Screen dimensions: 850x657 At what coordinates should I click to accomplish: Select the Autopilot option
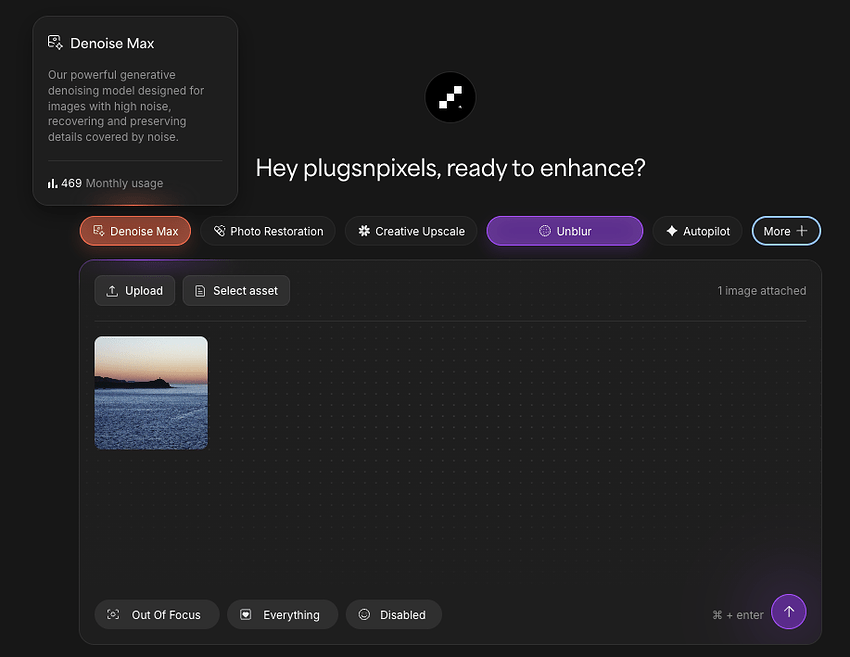pyautogui.click(x=697, y=231)
